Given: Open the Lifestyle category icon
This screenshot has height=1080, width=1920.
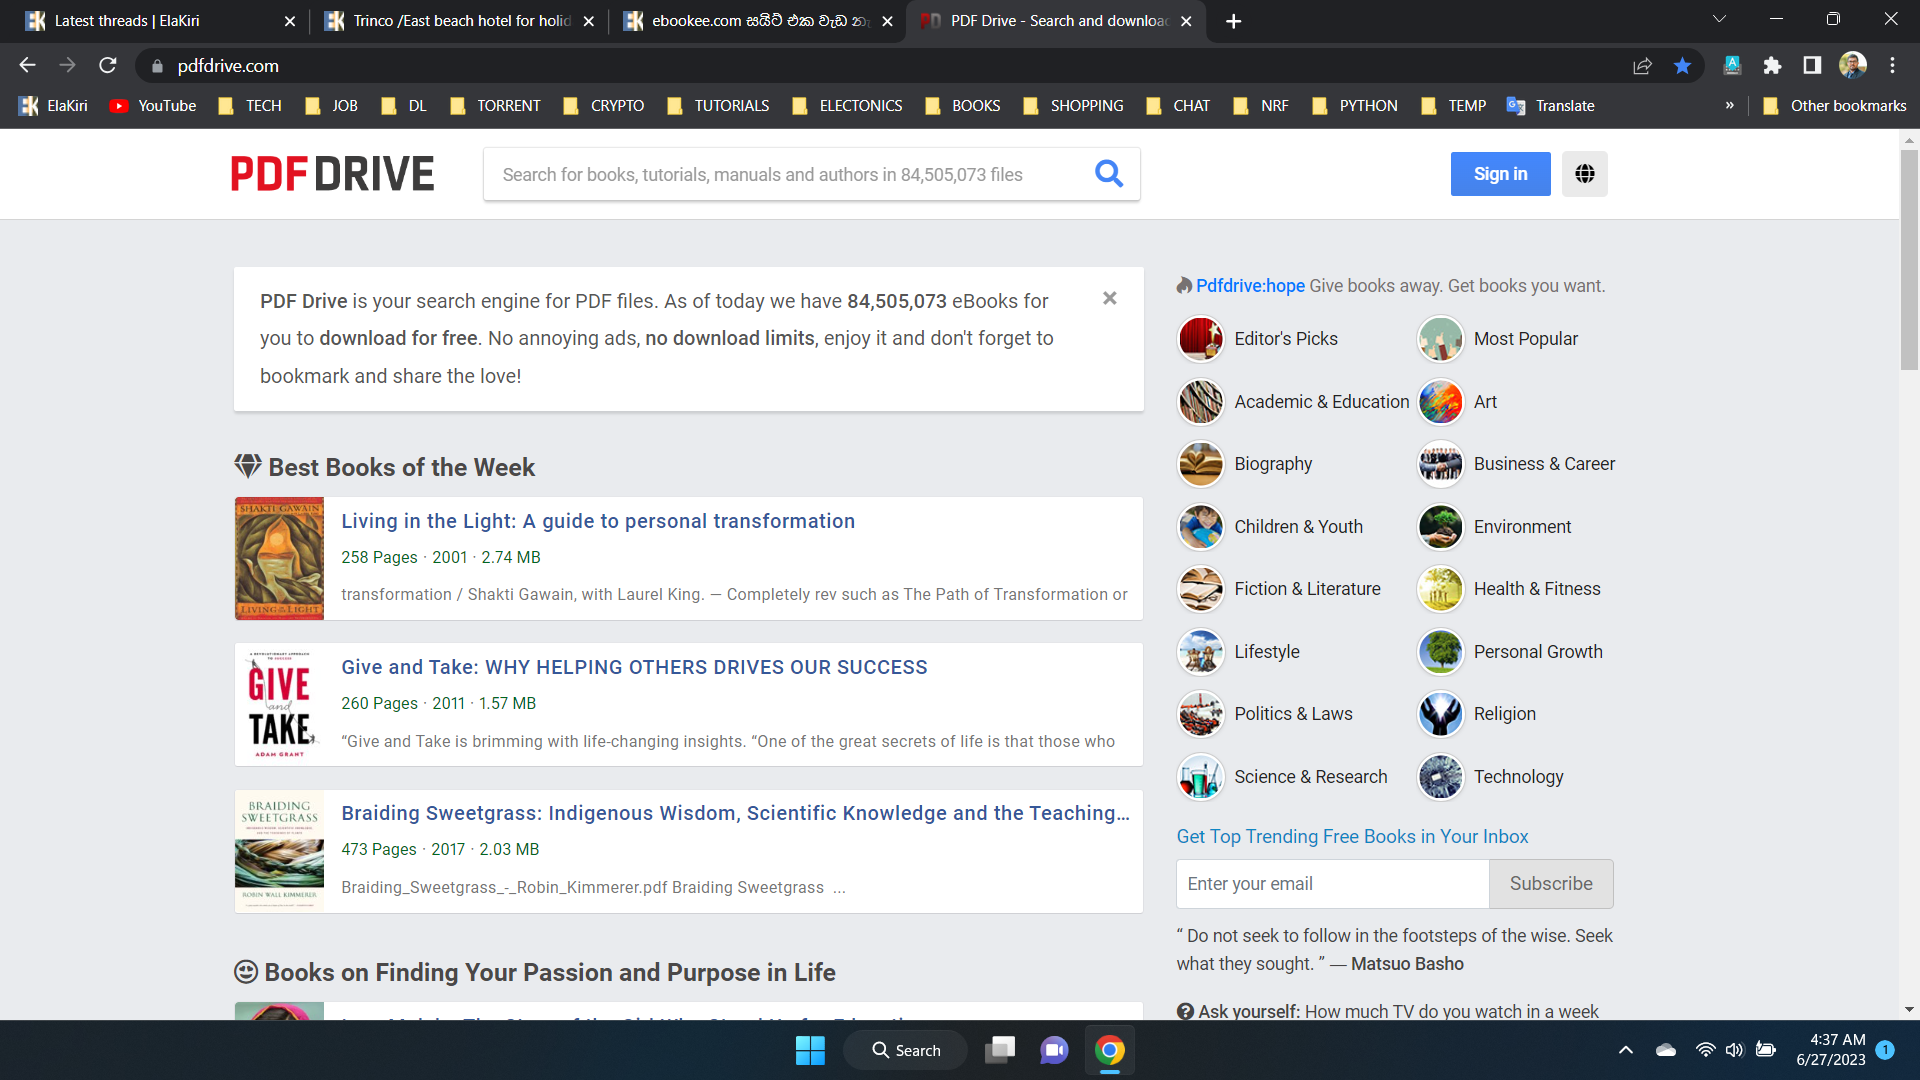Looking at the screenshot, I should pyautogui.click(x=1201, y=652).
